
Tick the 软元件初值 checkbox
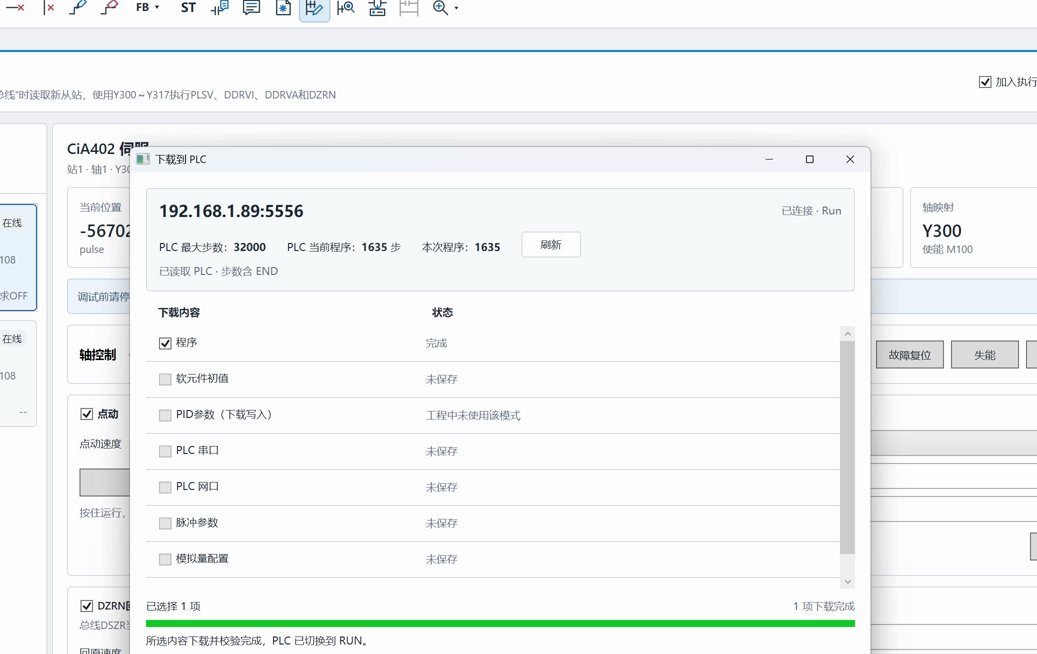pyautogui.click(x=165, y=379)
